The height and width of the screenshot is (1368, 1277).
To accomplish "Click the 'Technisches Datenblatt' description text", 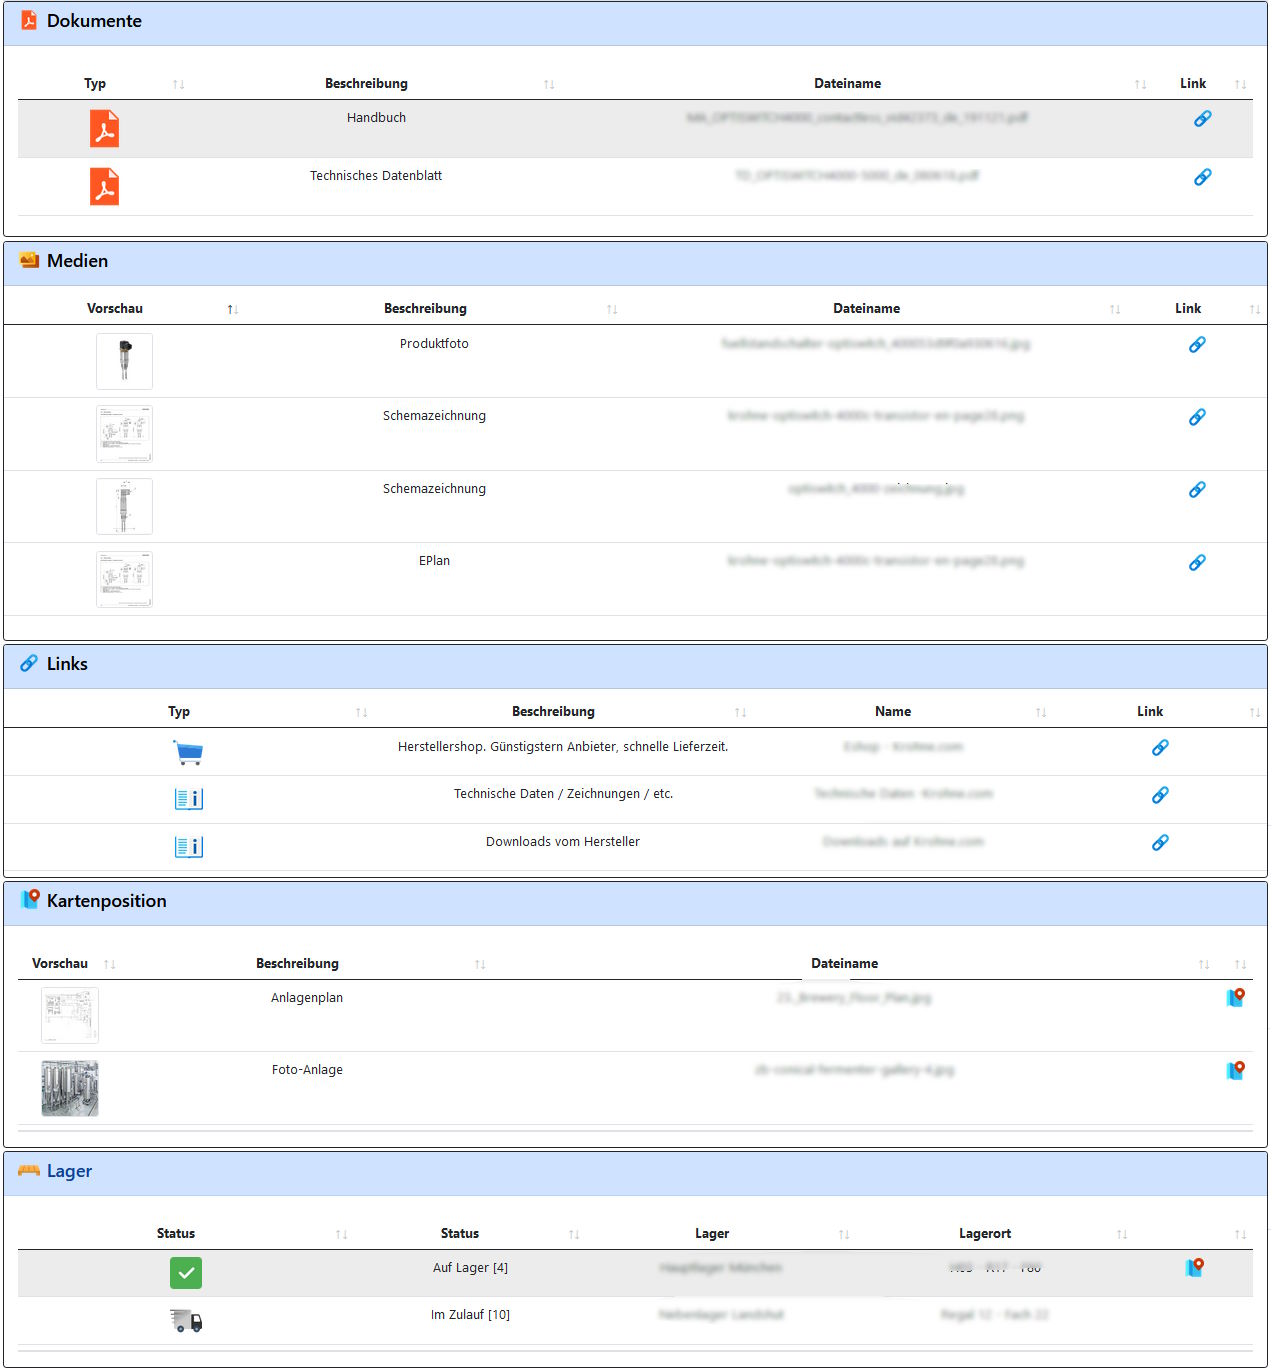I will tap(376, 176).
